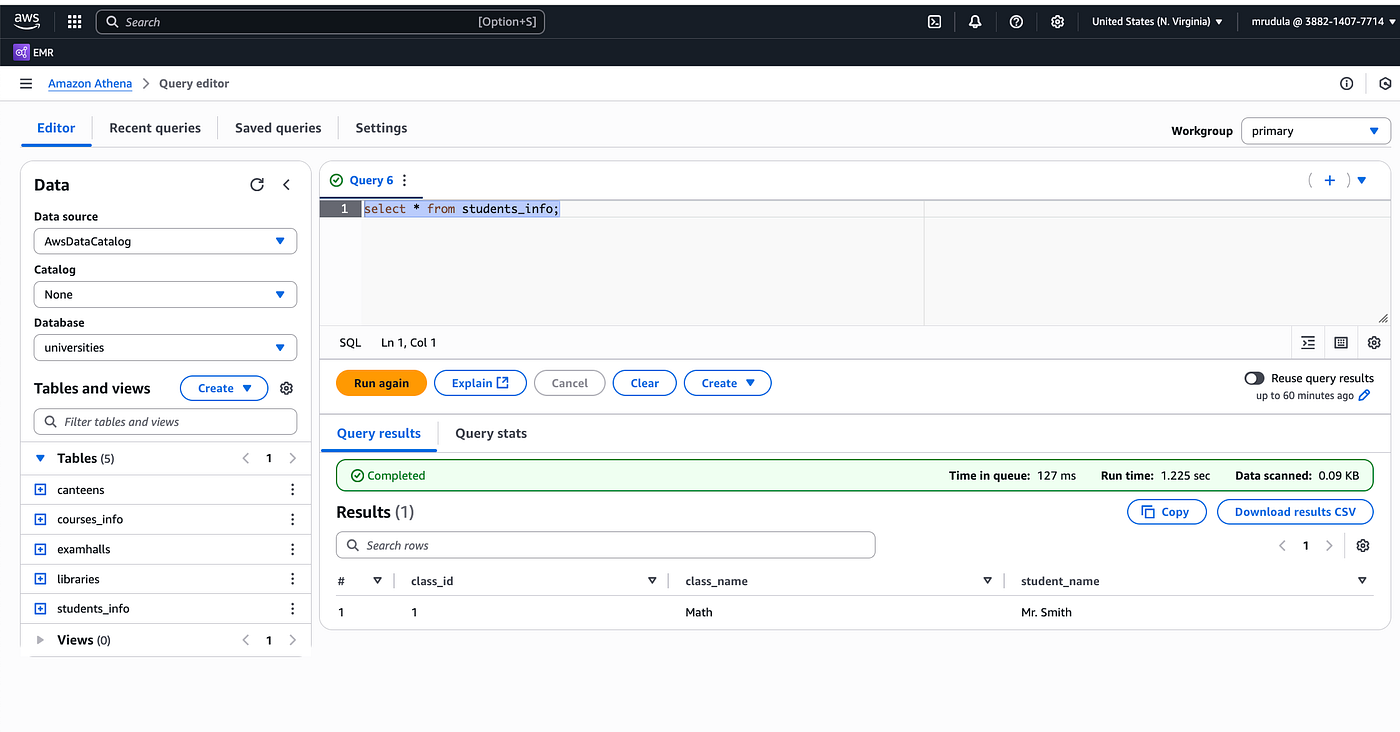Edit the reuse query results time limit
The height and width of the screenshot is (732, 1400).
[1365, 396]
